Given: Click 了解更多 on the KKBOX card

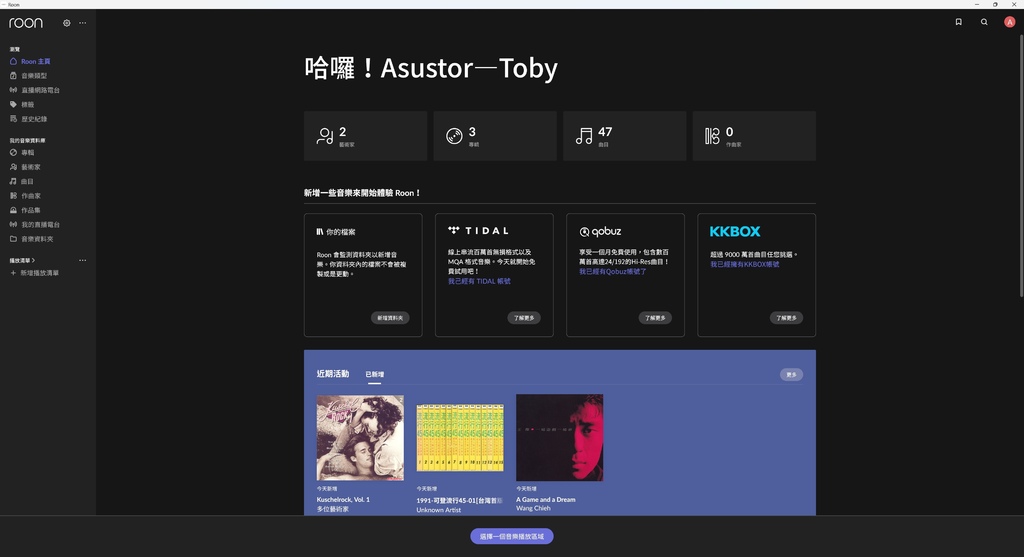Looking at the screenshot, I should [x=786, y=318].
